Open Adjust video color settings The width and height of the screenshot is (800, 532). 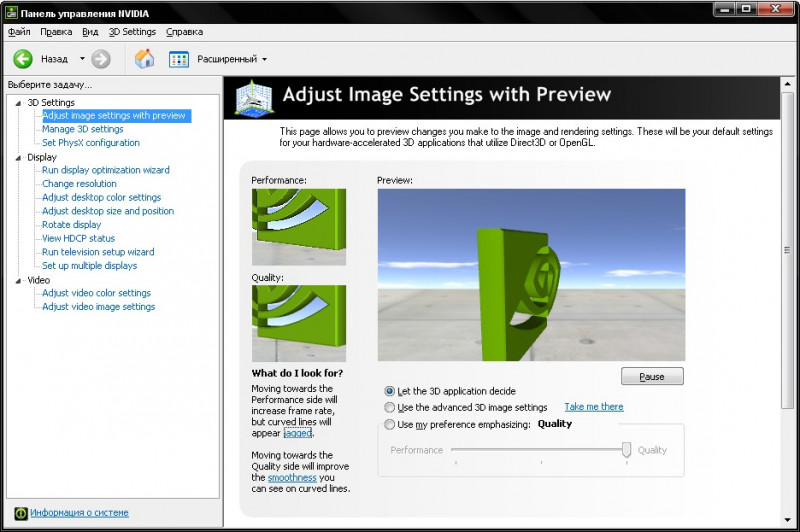[x=96, y=293]
